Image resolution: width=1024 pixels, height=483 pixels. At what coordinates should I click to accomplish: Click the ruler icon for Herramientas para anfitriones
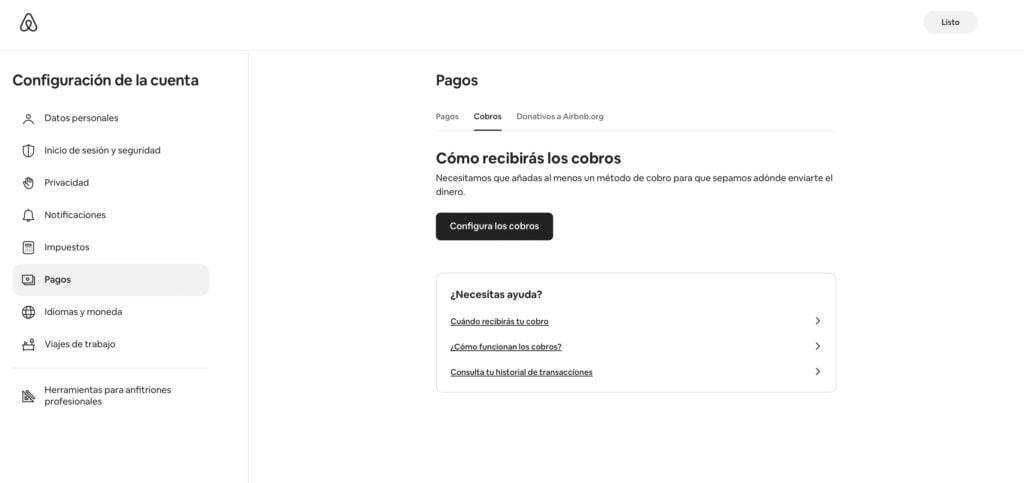(x=28, y=396)
